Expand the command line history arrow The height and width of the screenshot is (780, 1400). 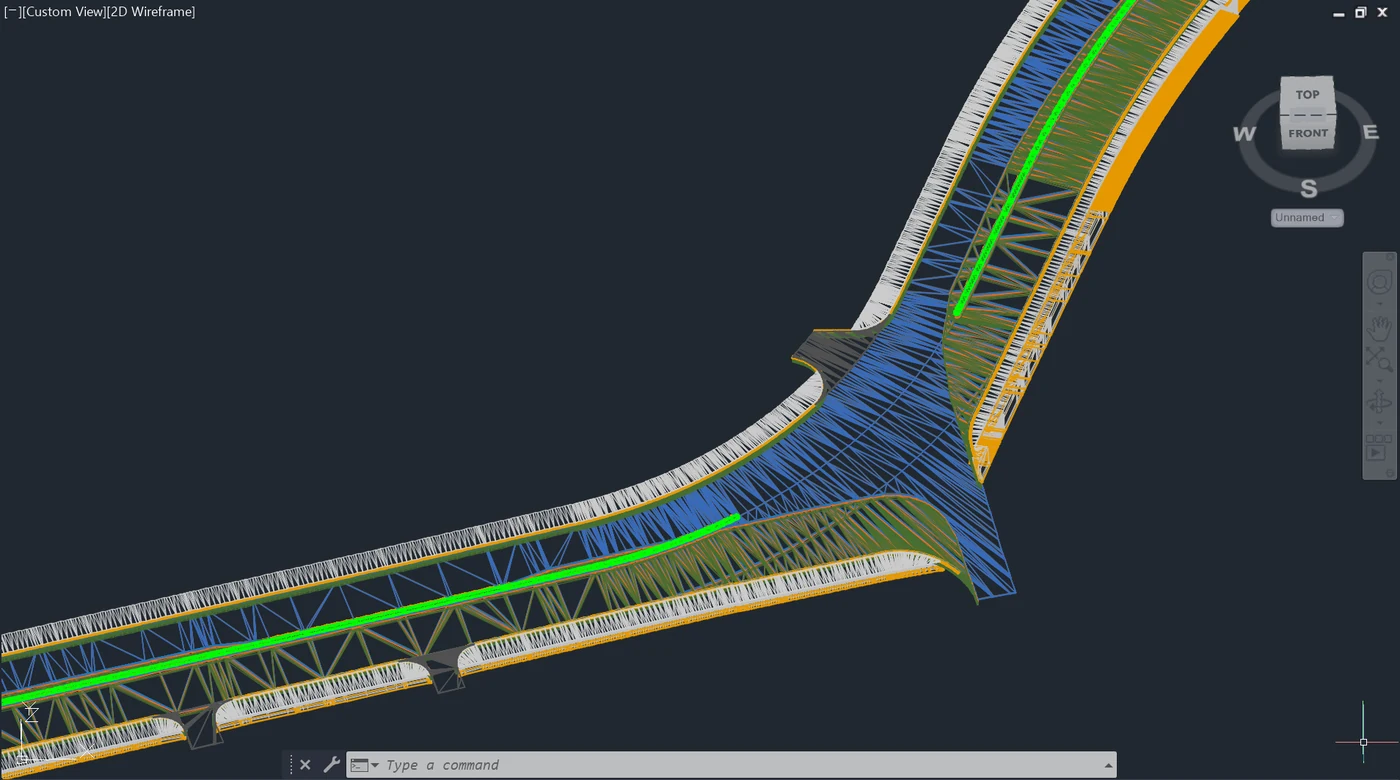click(x=1108, y=765)
